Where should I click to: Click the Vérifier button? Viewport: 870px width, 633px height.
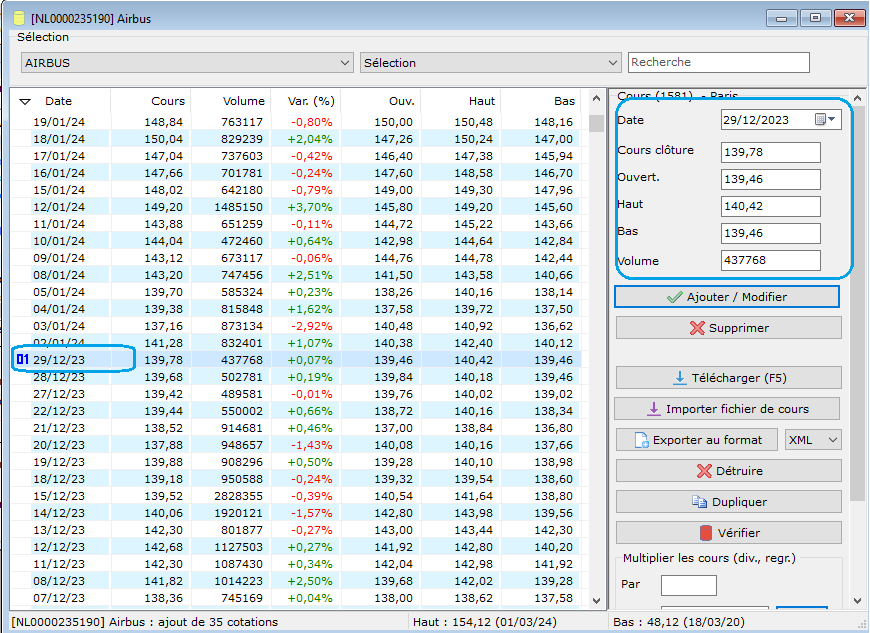(729, 533)
